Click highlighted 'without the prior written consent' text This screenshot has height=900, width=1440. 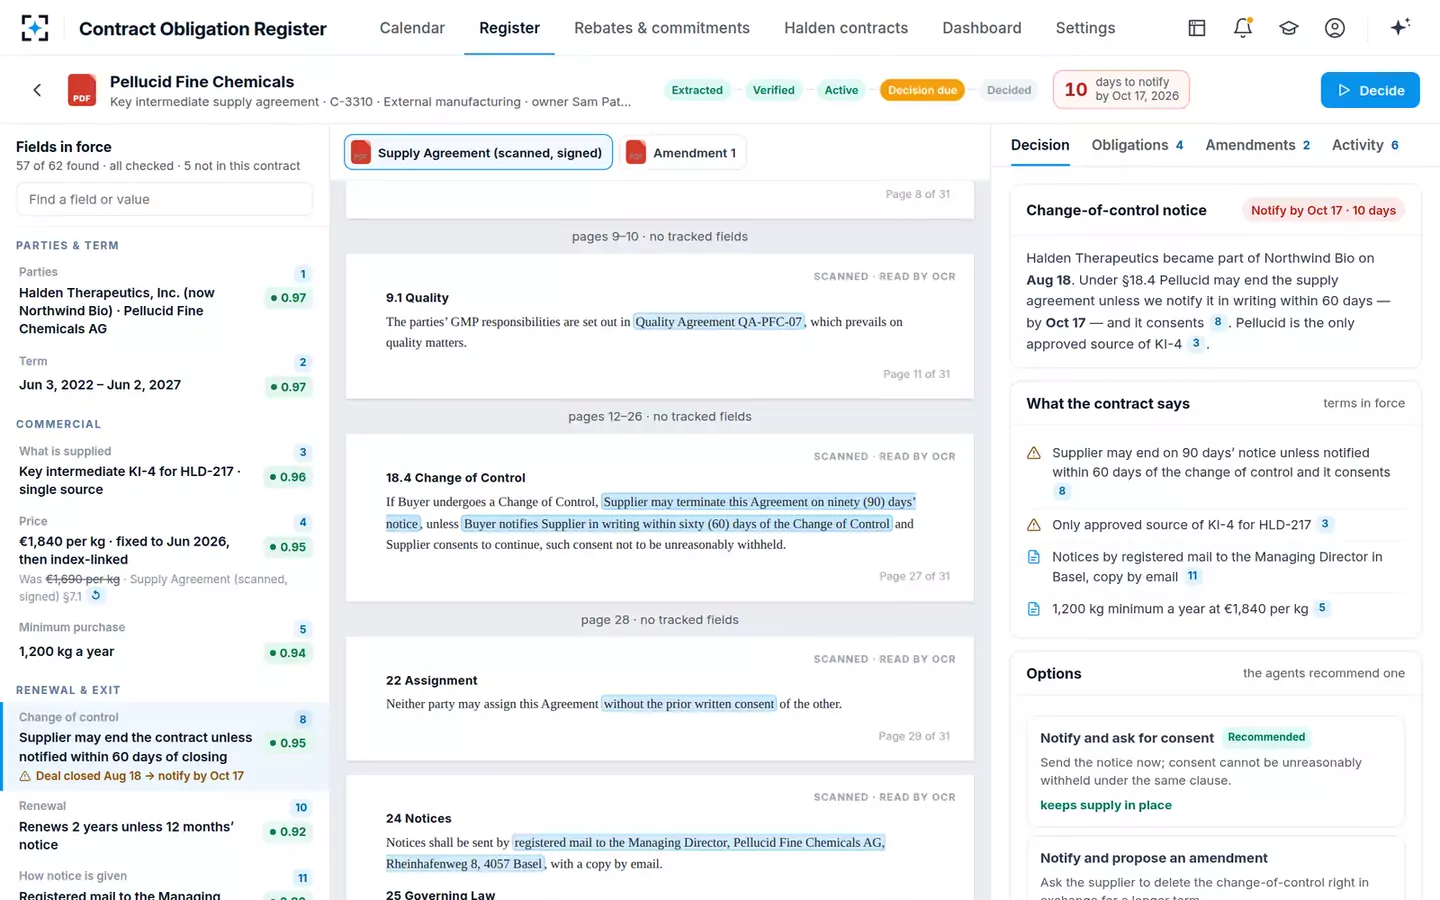[x=689, y=704]
